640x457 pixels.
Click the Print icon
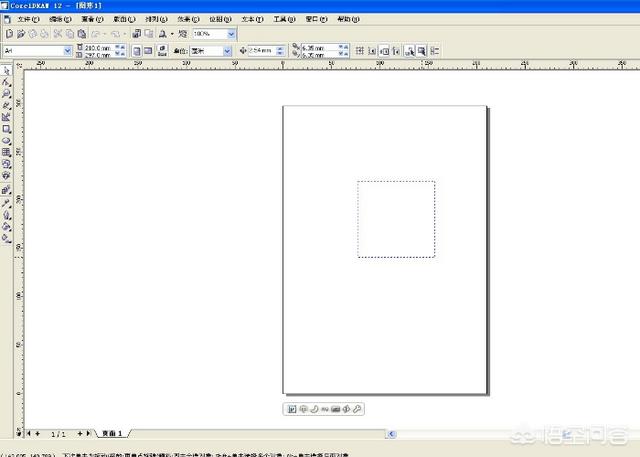44,34
